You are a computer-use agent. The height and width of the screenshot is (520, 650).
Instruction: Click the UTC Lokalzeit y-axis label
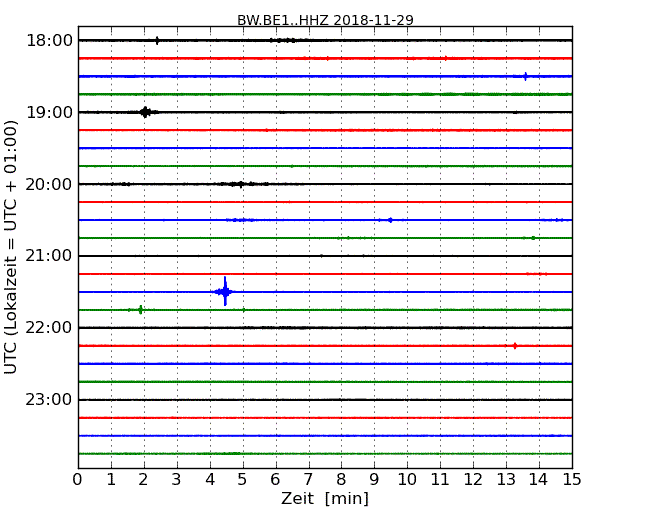point(11,247)
